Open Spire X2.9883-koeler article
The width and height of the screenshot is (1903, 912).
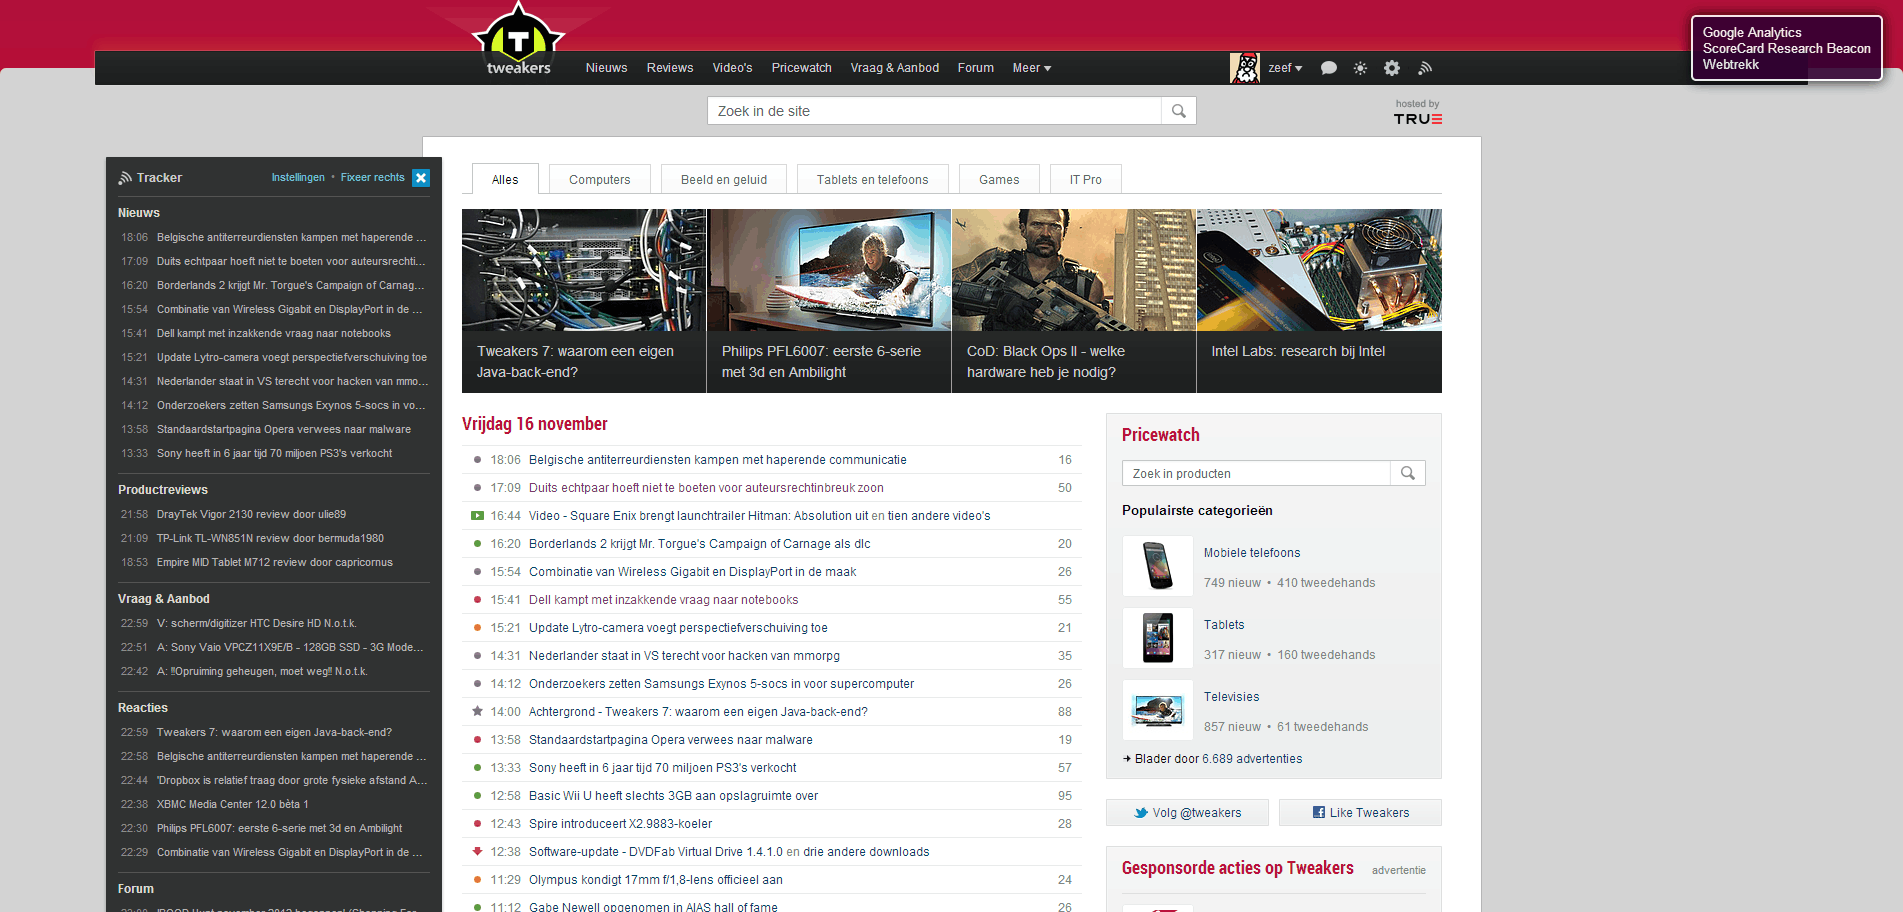(x=621, y=824)
